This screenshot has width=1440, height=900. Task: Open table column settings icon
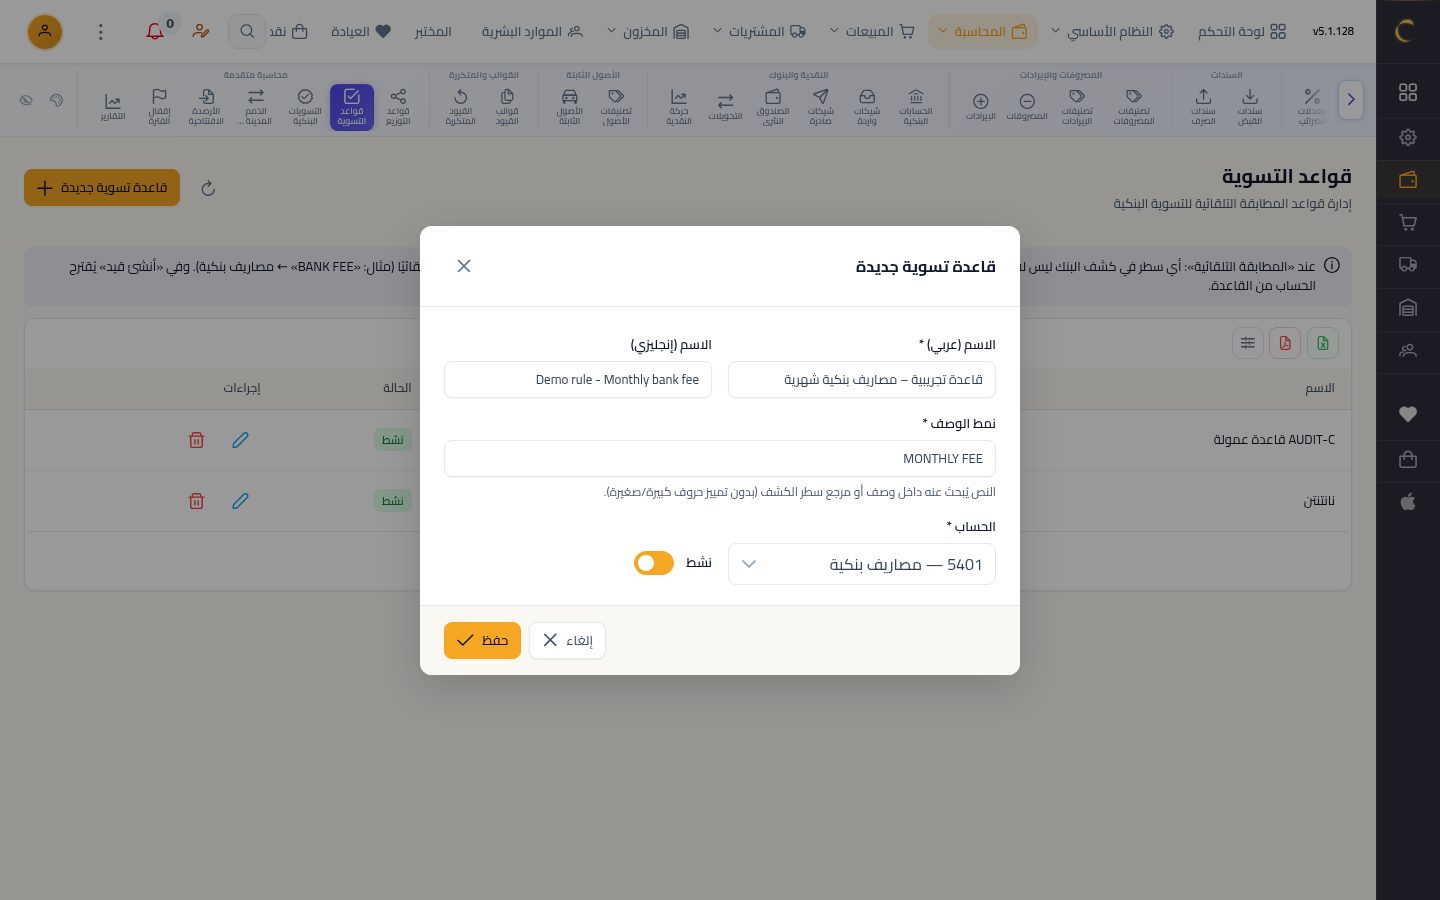click(x=1248, y=343)
